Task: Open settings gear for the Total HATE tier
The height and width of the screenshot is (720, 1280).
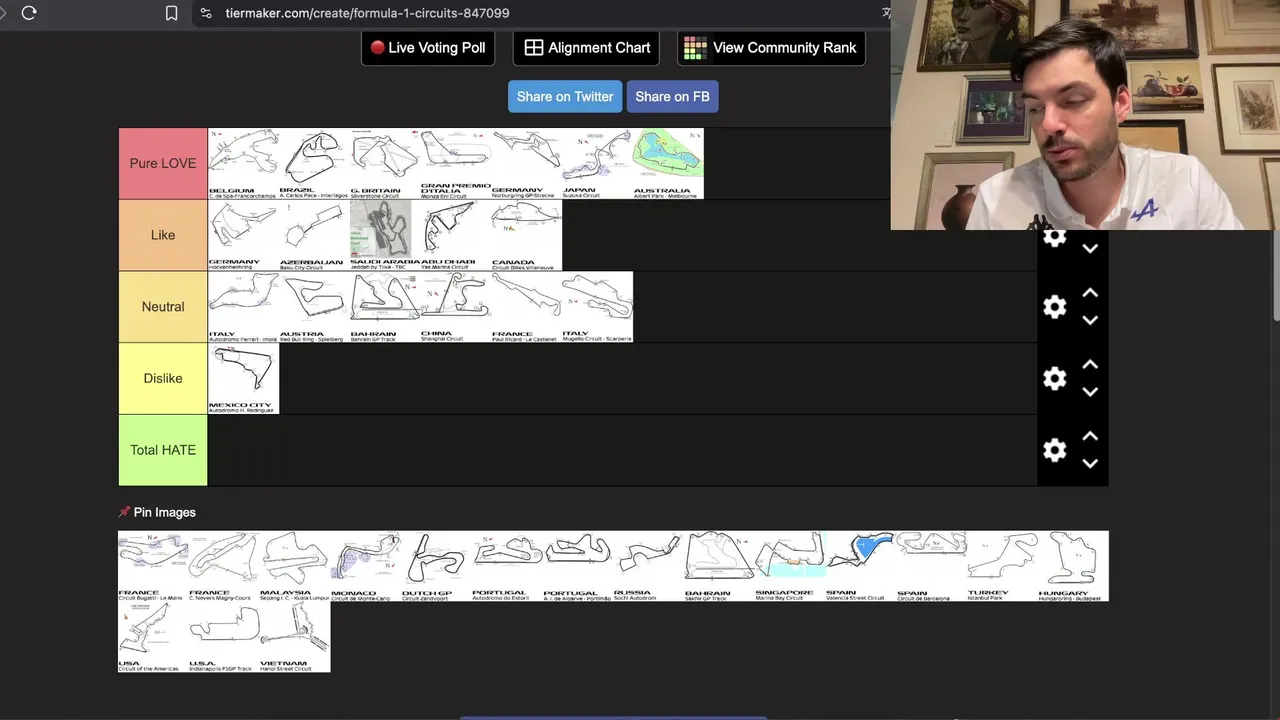Action: (x=1054, y=450)
